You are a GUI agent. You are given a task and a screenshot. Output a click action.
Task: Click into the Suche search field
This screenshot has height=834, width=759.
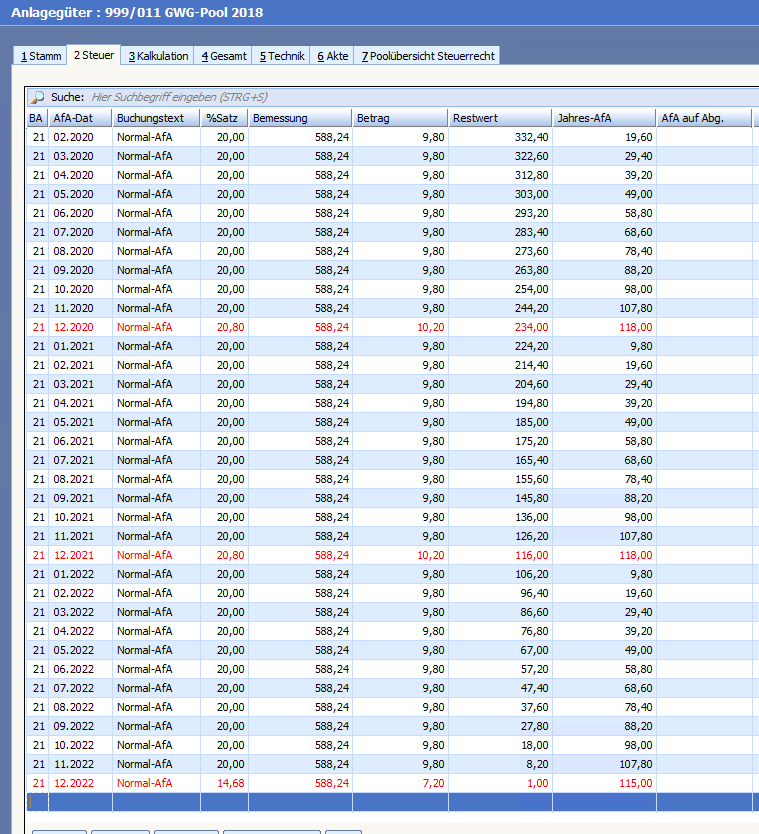tap(300, 97)
